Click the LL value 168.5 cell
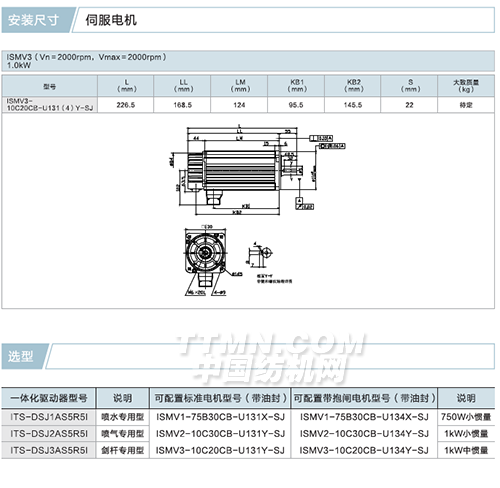 tap(182, 105)
